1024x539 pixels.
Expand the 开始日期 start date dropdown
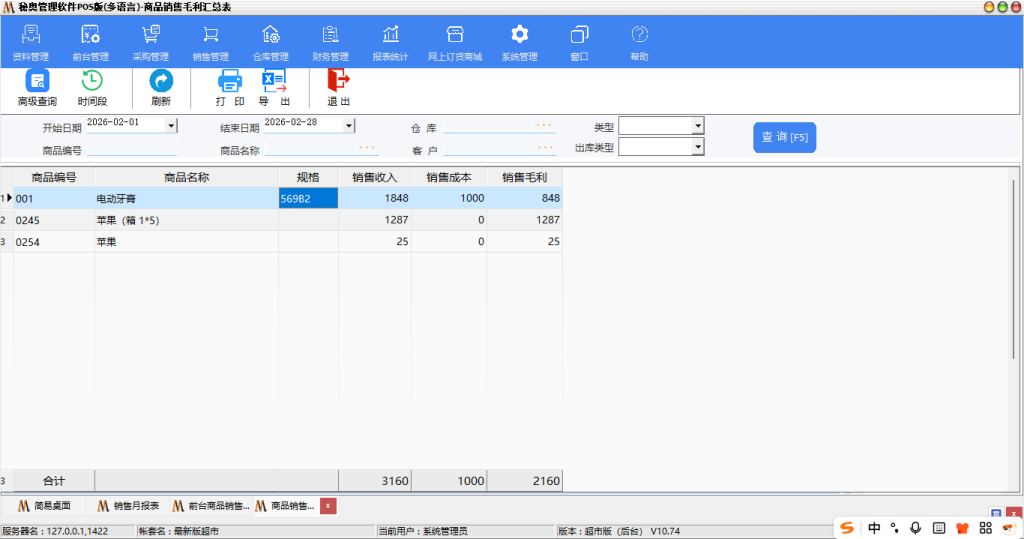pos(171,125)
